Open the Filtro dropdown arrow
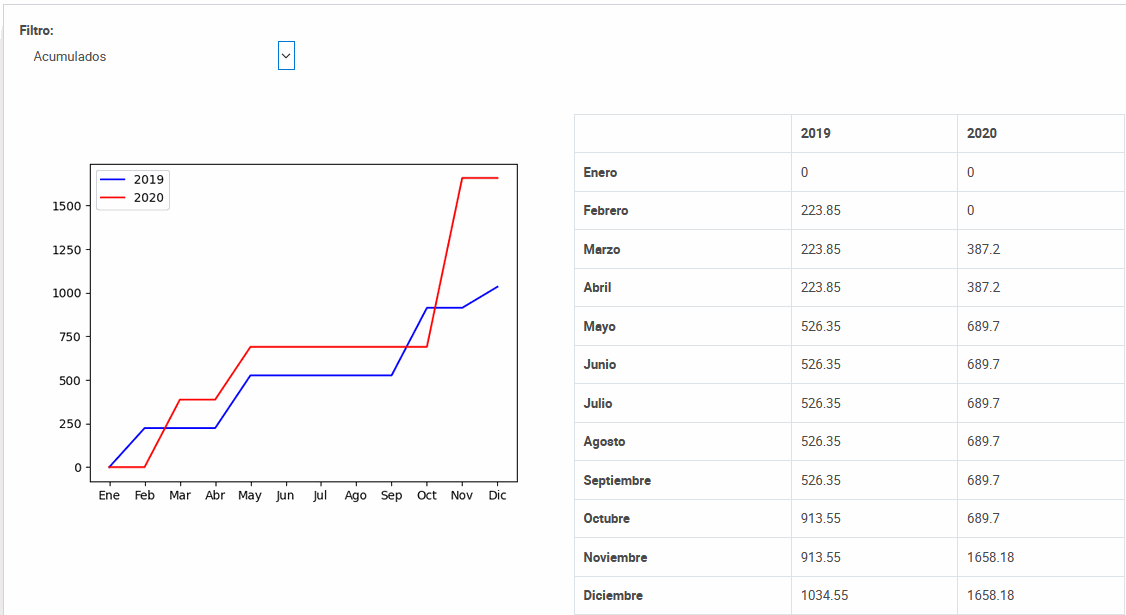This screenshot has height=615, width=1126. coord(286,57)
